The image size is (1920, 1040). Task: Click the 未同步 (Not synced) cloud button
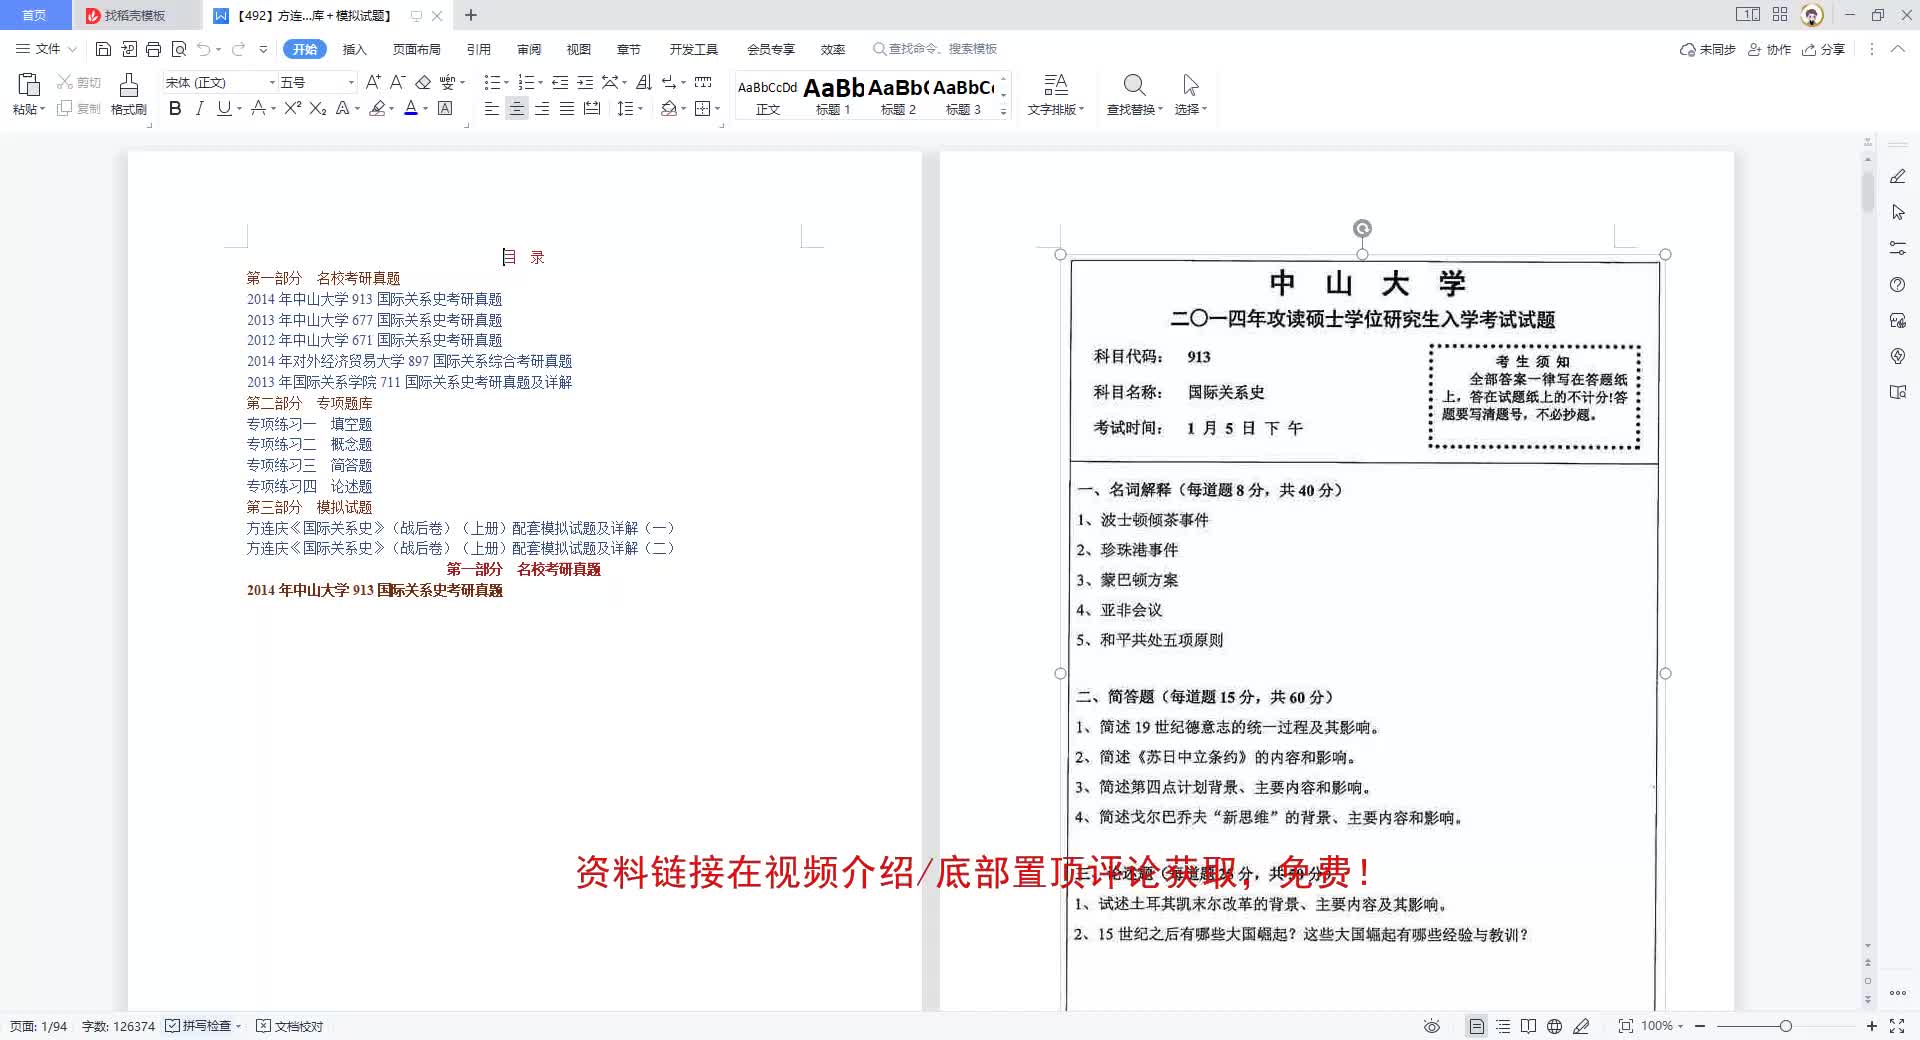tap(1707, 49)
